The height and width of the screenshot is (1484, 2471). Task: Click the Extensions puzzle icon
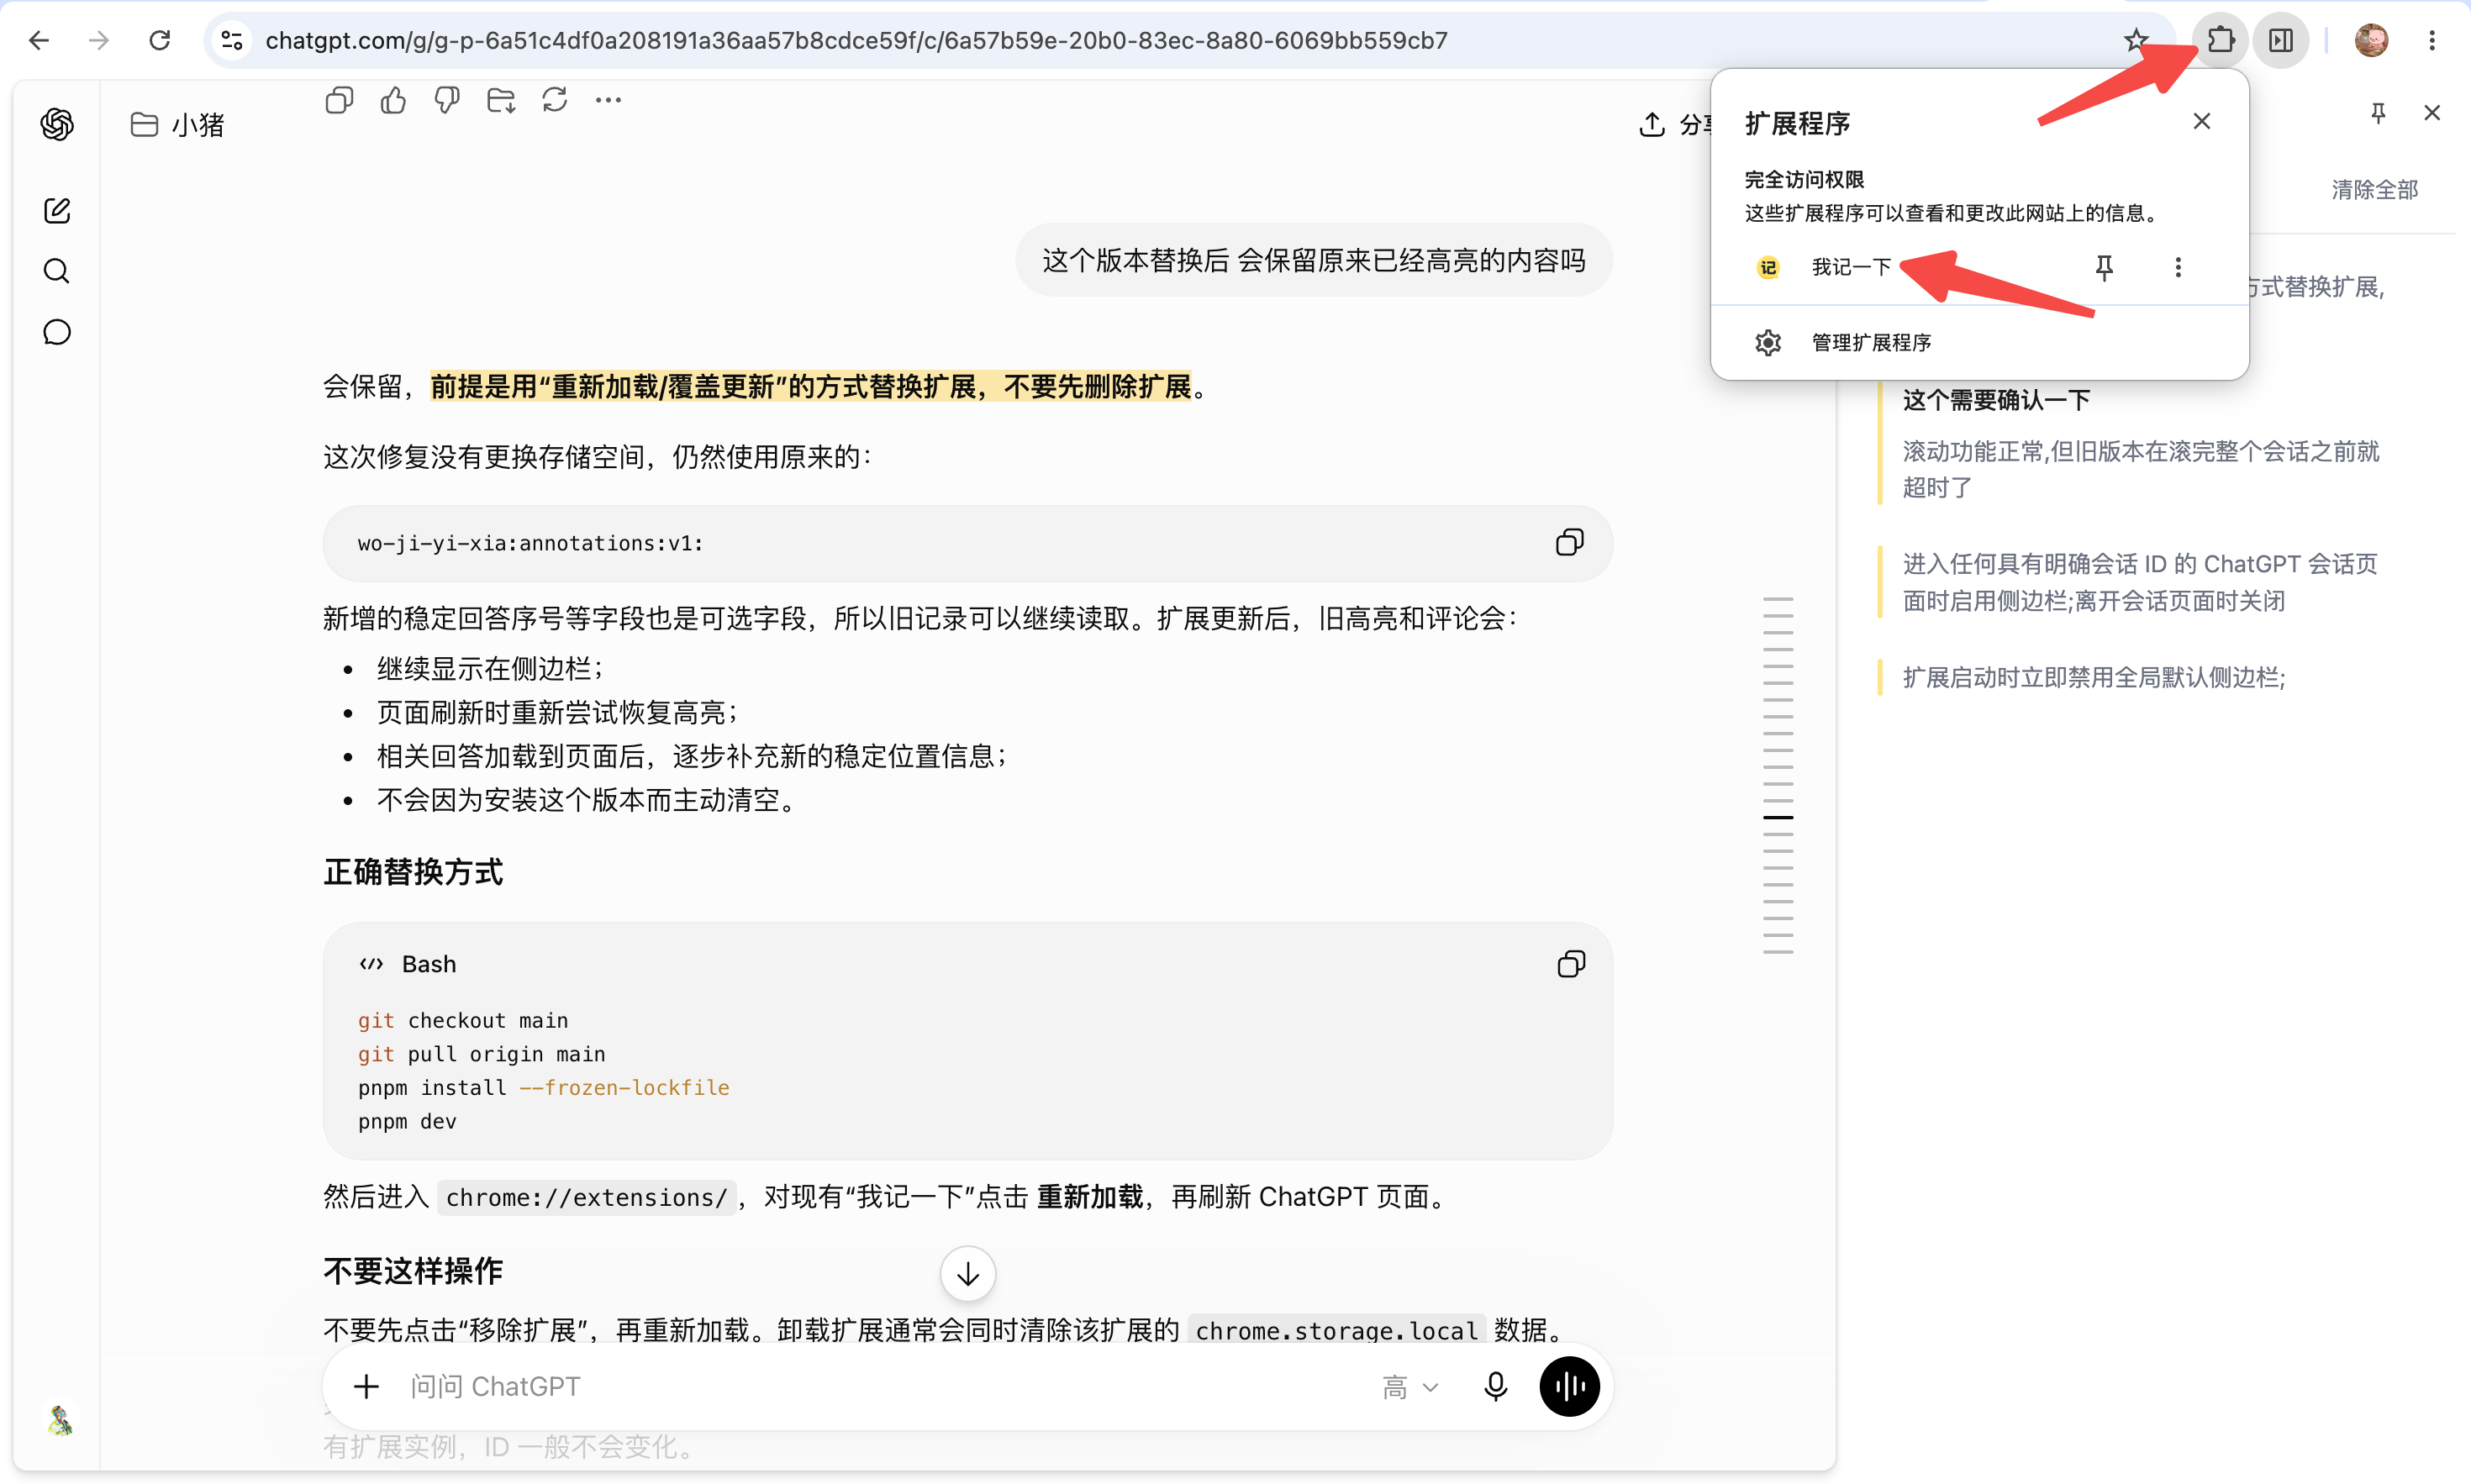[2221, 40]
